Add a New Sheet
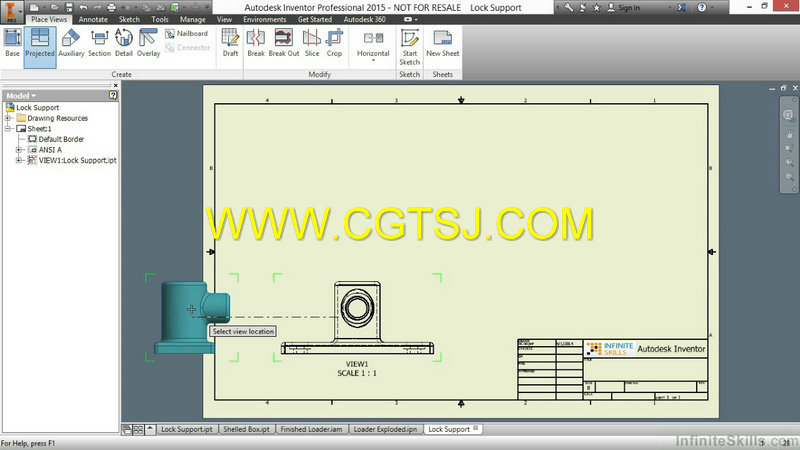 click(442, 43)
